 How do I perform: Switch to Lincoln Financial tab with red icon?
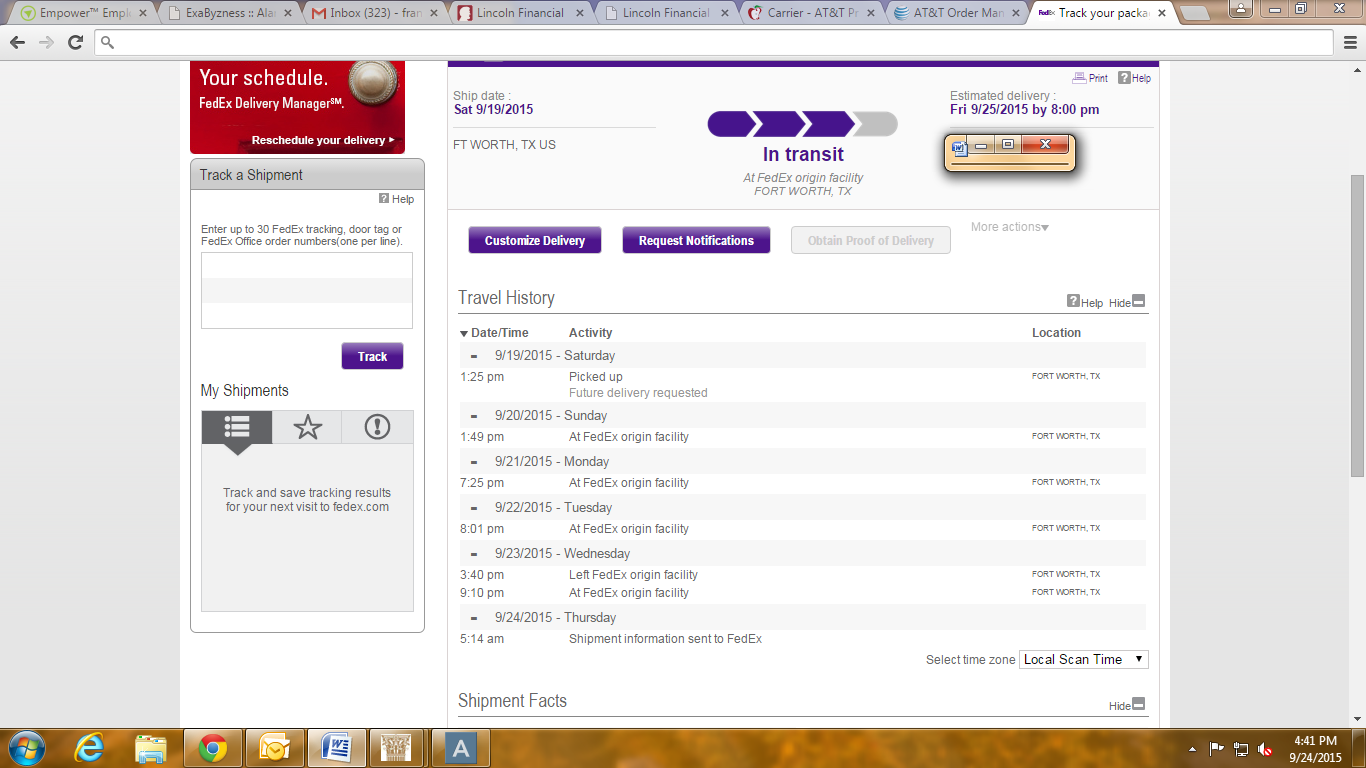click(520, 13)
